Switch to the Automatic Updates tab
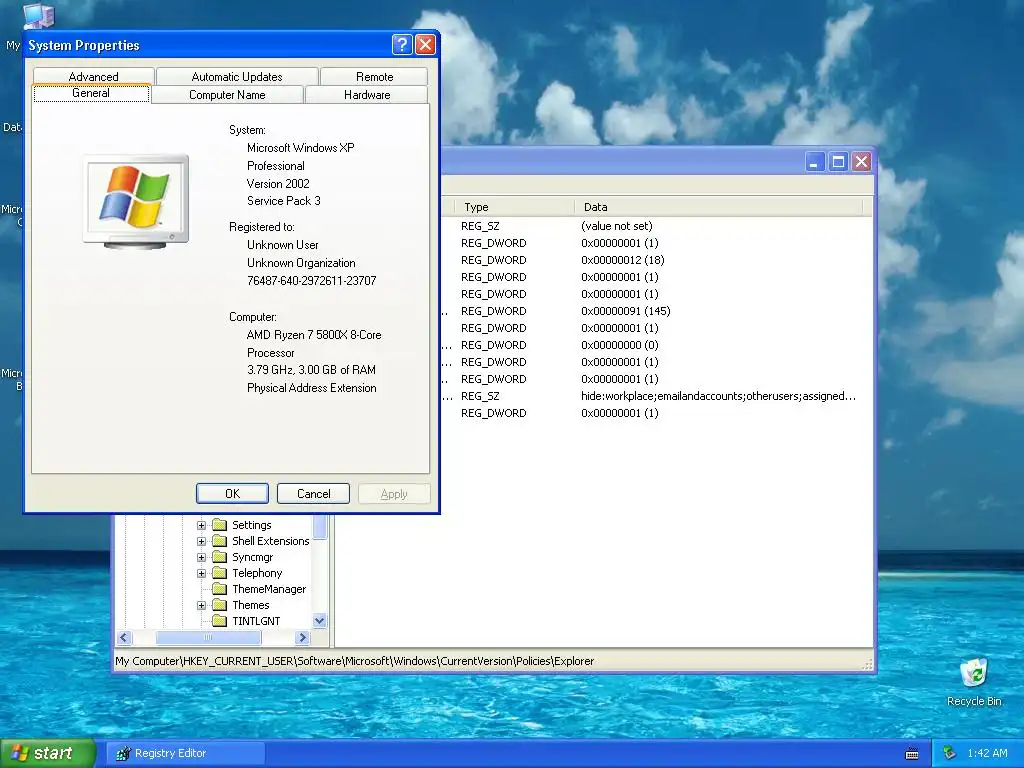The width and height of the screenshot is (1024, 768). point(237,76)
